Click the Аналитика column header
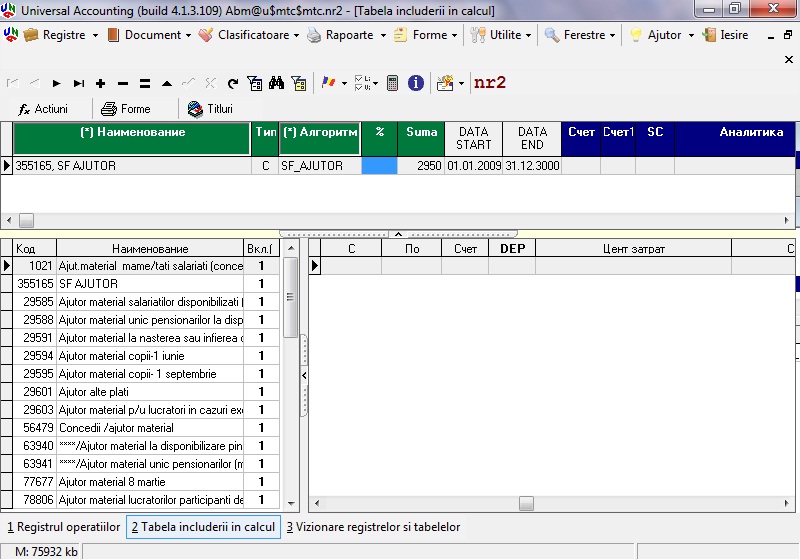 (x=735, y=138)
